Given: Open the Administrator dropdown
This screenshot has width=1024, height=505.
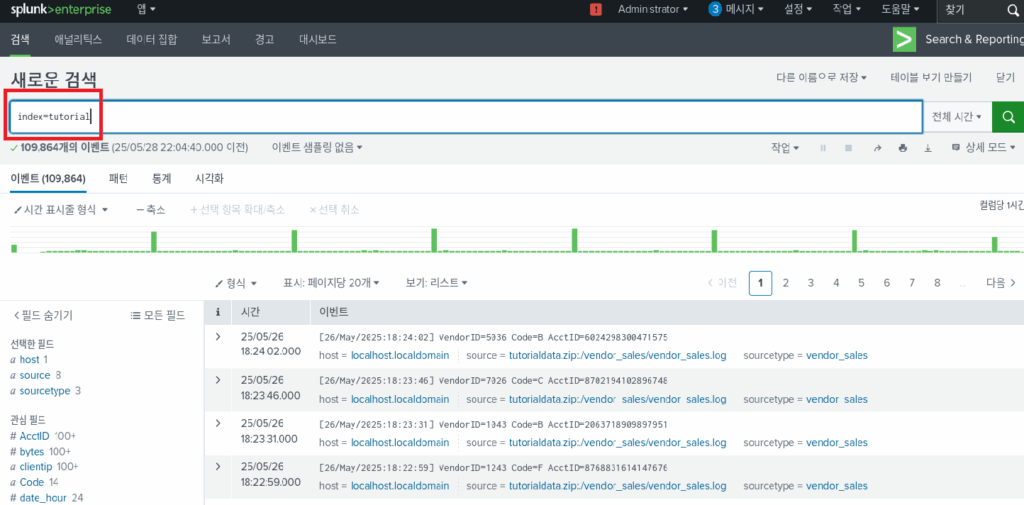Looking at the screenshot, I should (653, 9).
